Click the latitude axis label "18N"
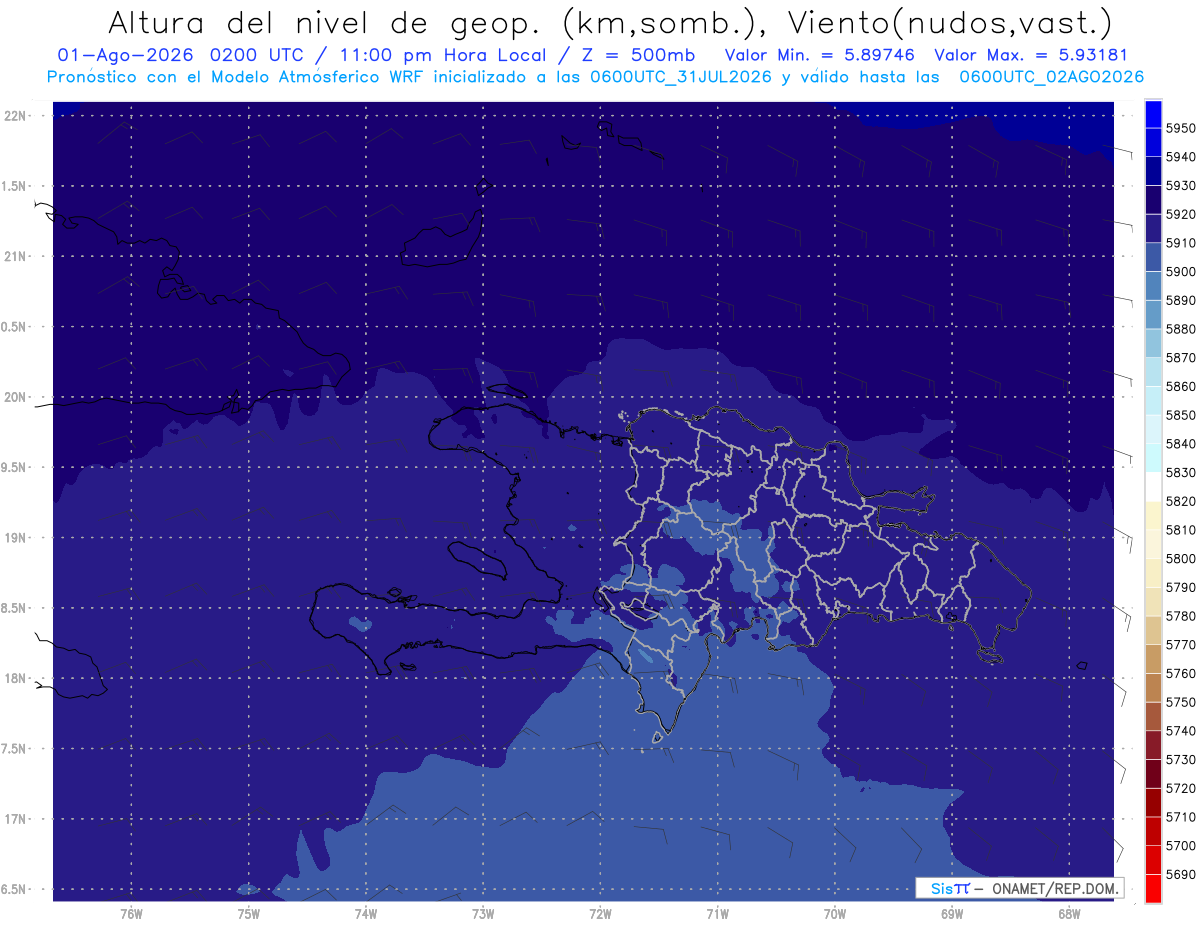Screen dimensions: 1200x927 pos(15,679)
